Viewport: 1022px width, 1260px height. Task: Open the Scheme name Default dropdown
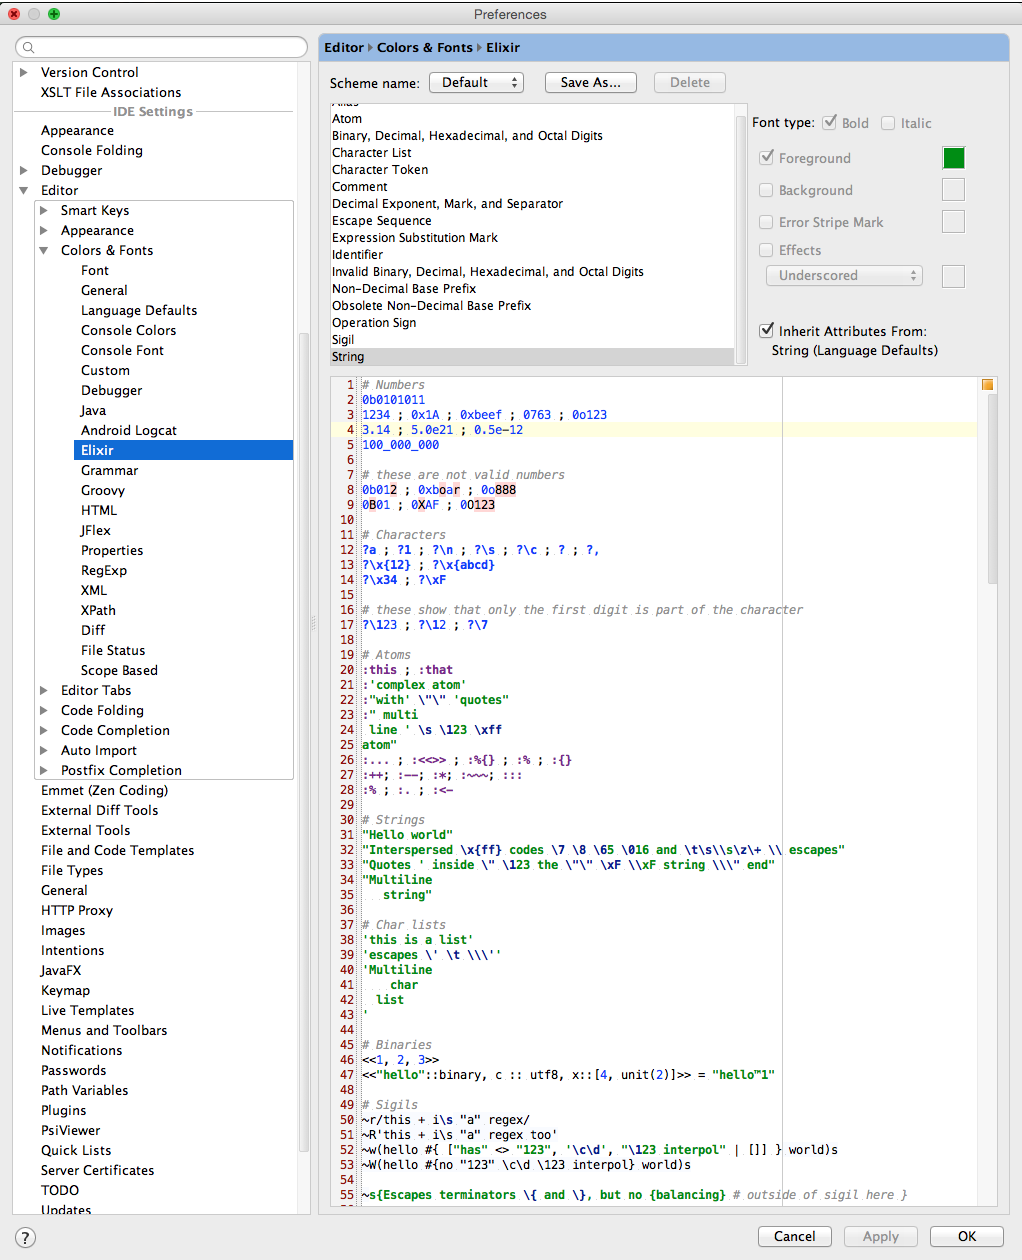(x=477, y=83)
